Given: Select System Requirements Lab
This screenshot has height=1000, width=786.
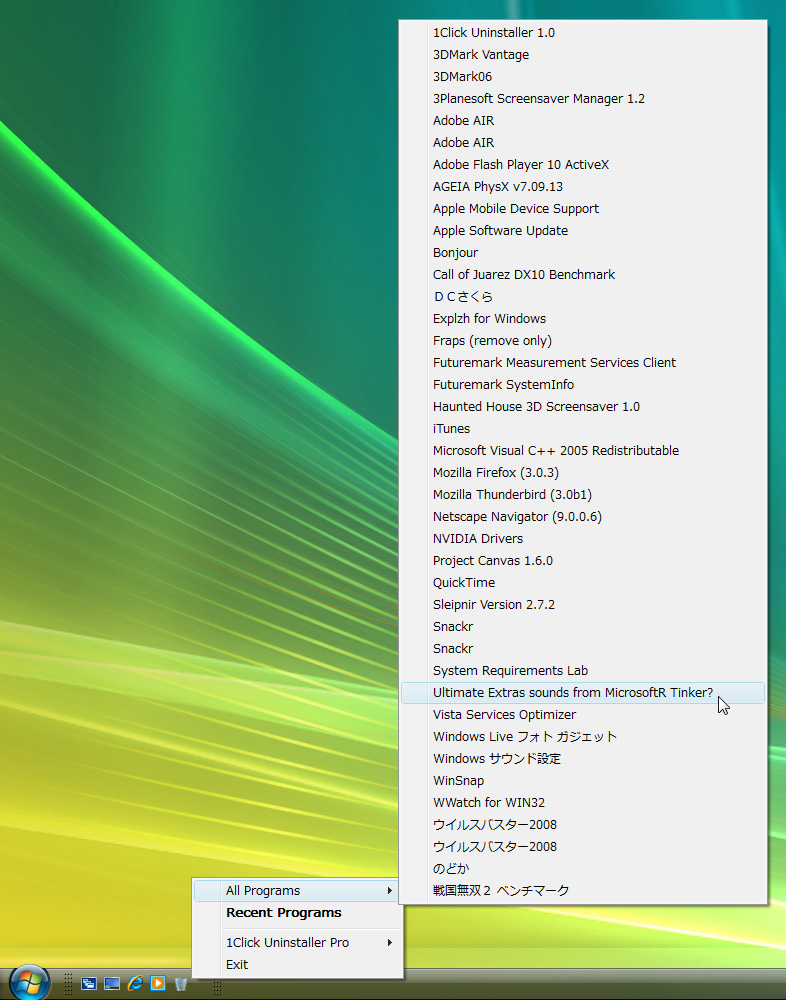Looking at the screenshot, I should (x=582, y=671).
